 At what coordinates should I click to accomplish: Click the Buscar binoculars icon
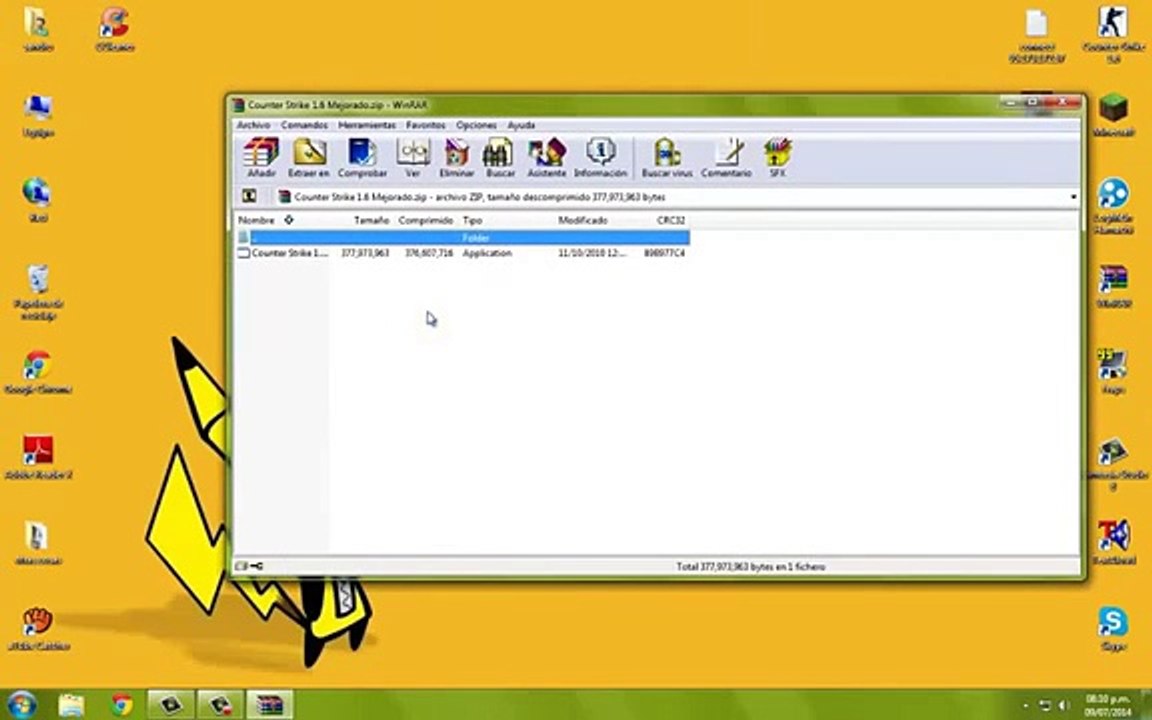coord(500,157)
